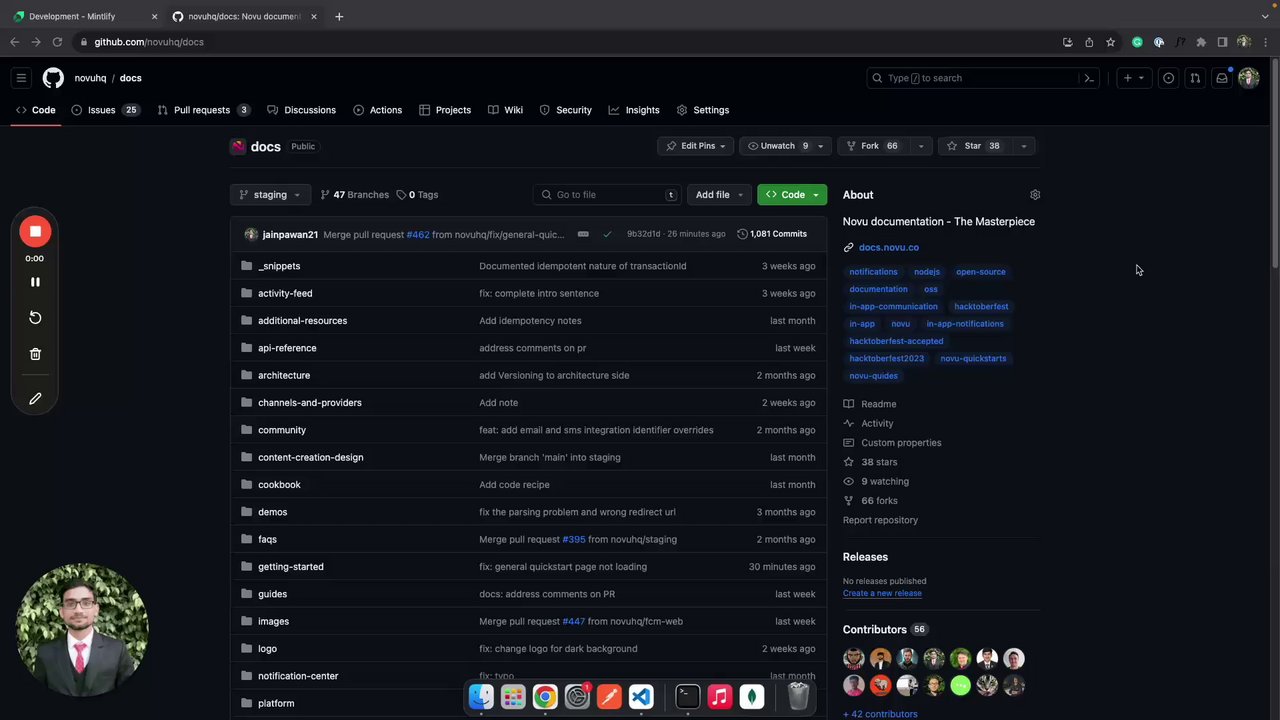Expand the commit message ellipsis
Viewport: 1280px width, 720px height.
(x=583, y=234)
